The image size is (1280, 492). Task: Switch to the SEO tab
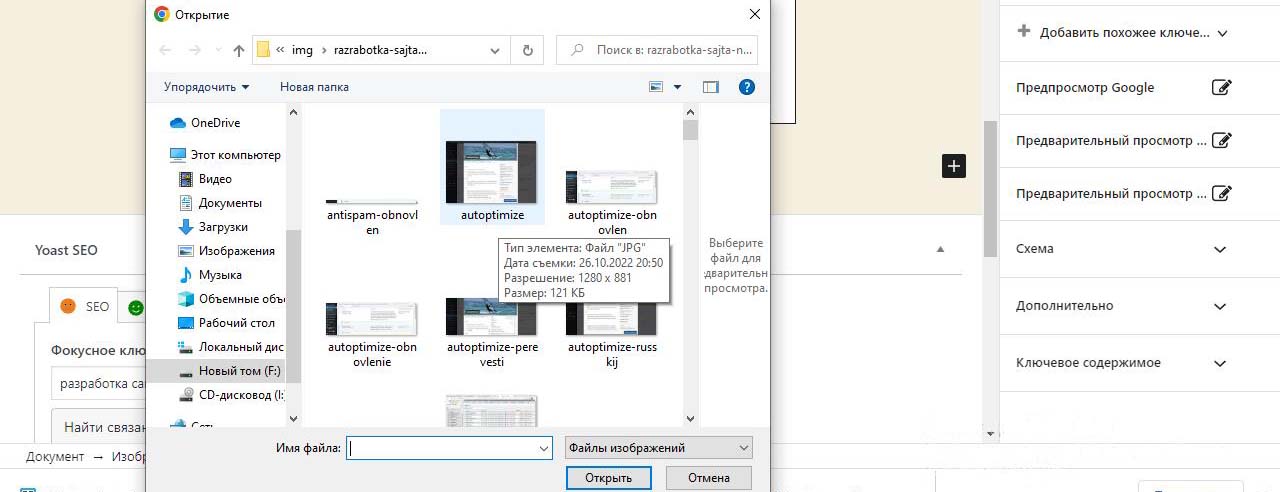click(x=84, y=307)
